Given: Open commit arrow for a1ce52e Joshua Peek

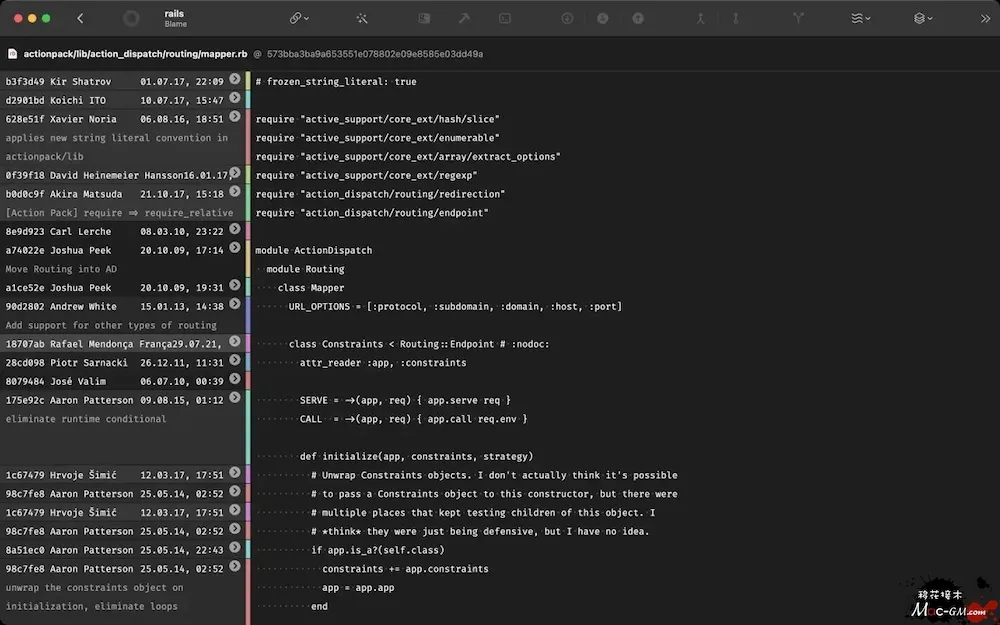Looking at the screenshot, I should (x=235, y=285).
